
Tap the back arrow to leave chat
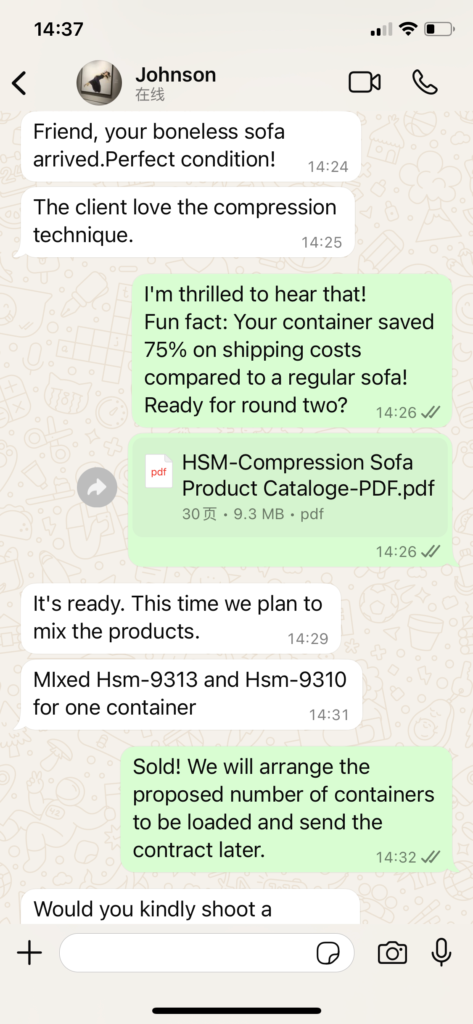point(20,83)
